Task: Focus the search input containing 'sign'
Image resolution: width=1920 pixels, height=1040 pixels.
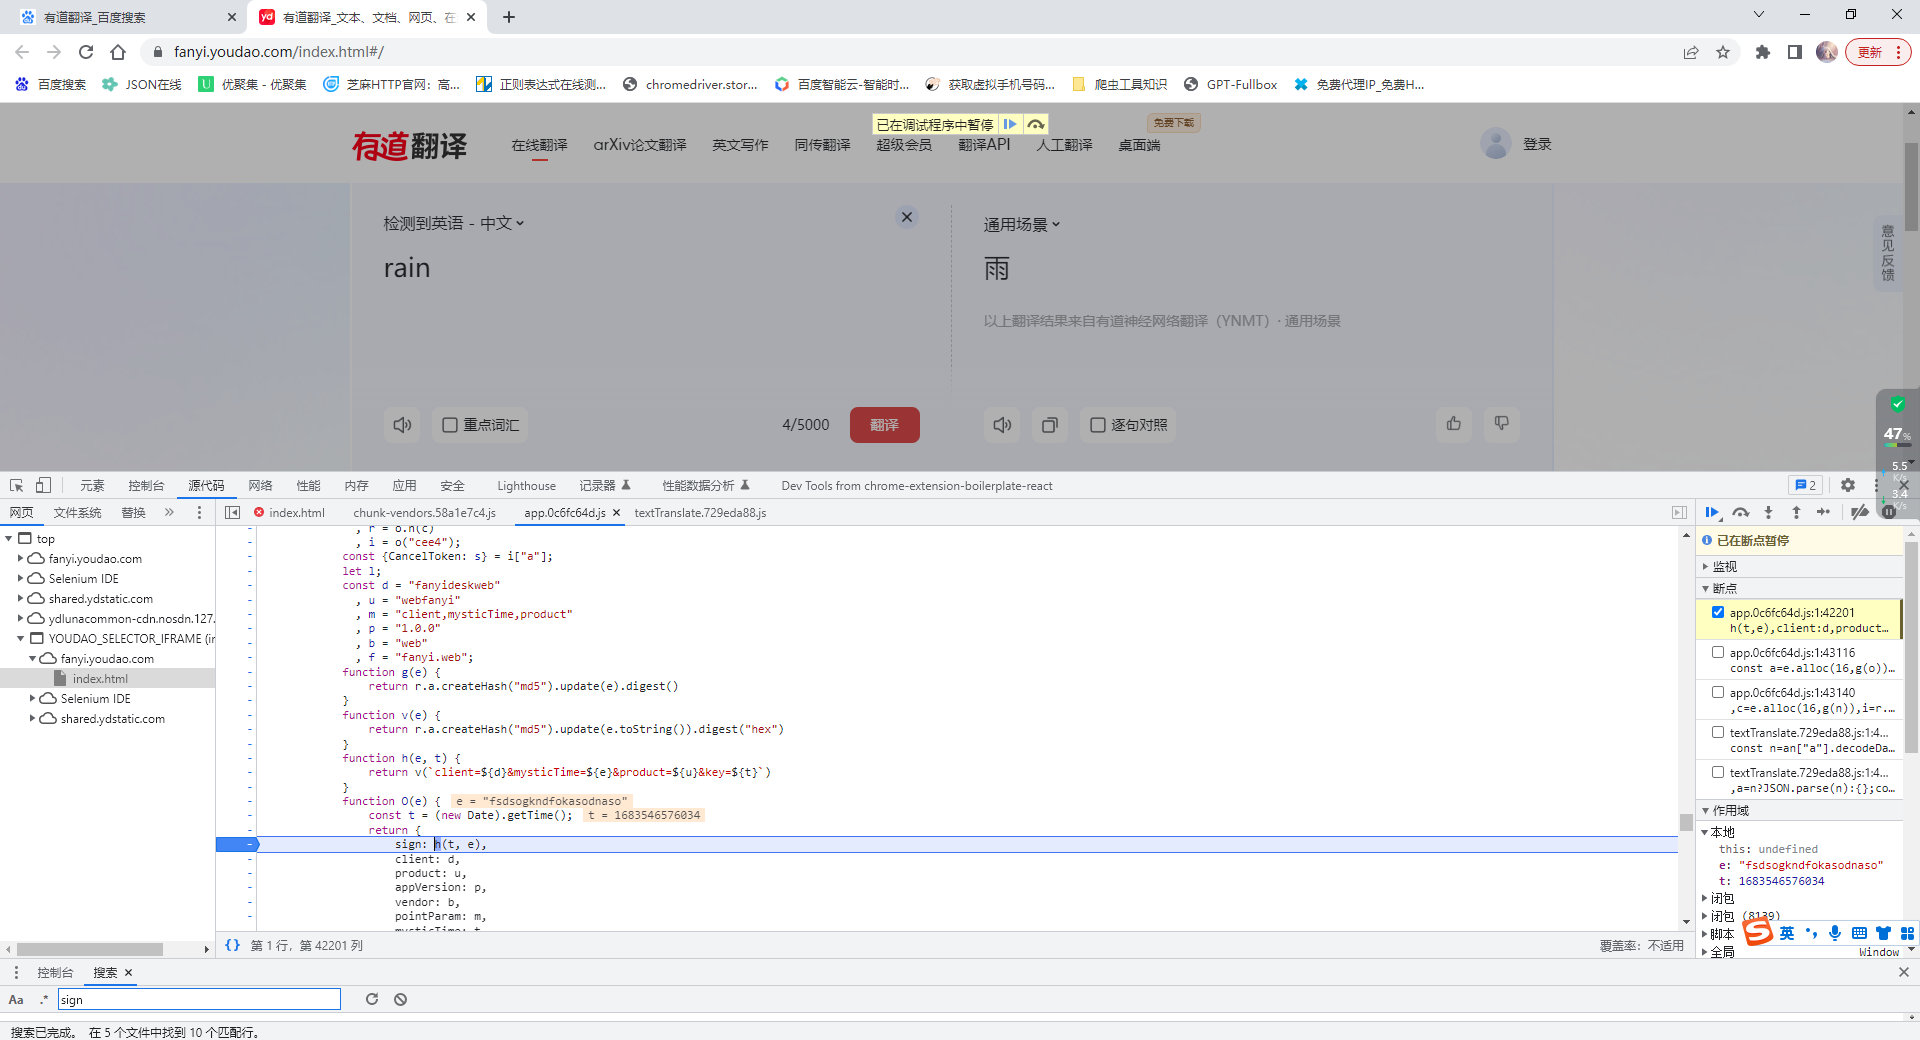Action: click(x=199, y=999)
